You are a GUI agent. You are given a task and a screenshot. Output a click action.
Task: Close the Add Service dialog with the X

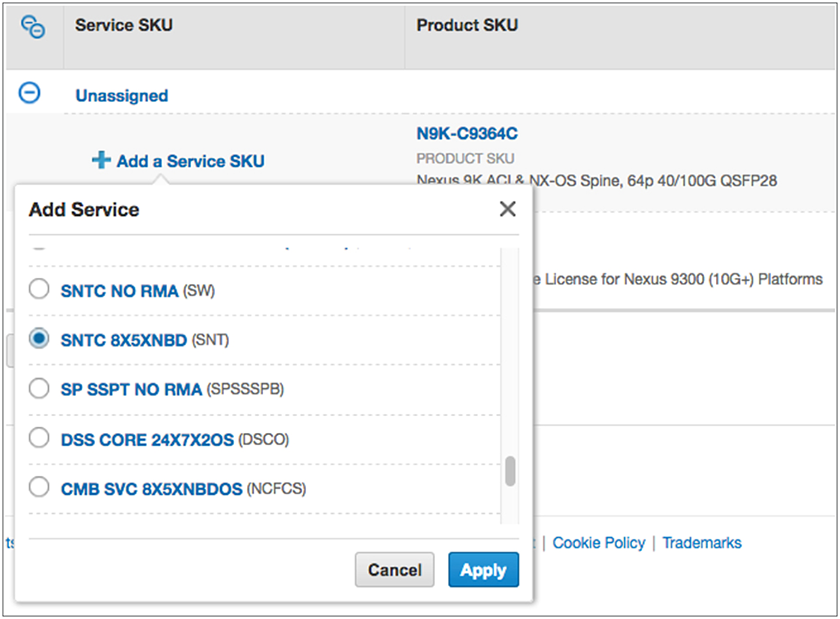507,209
